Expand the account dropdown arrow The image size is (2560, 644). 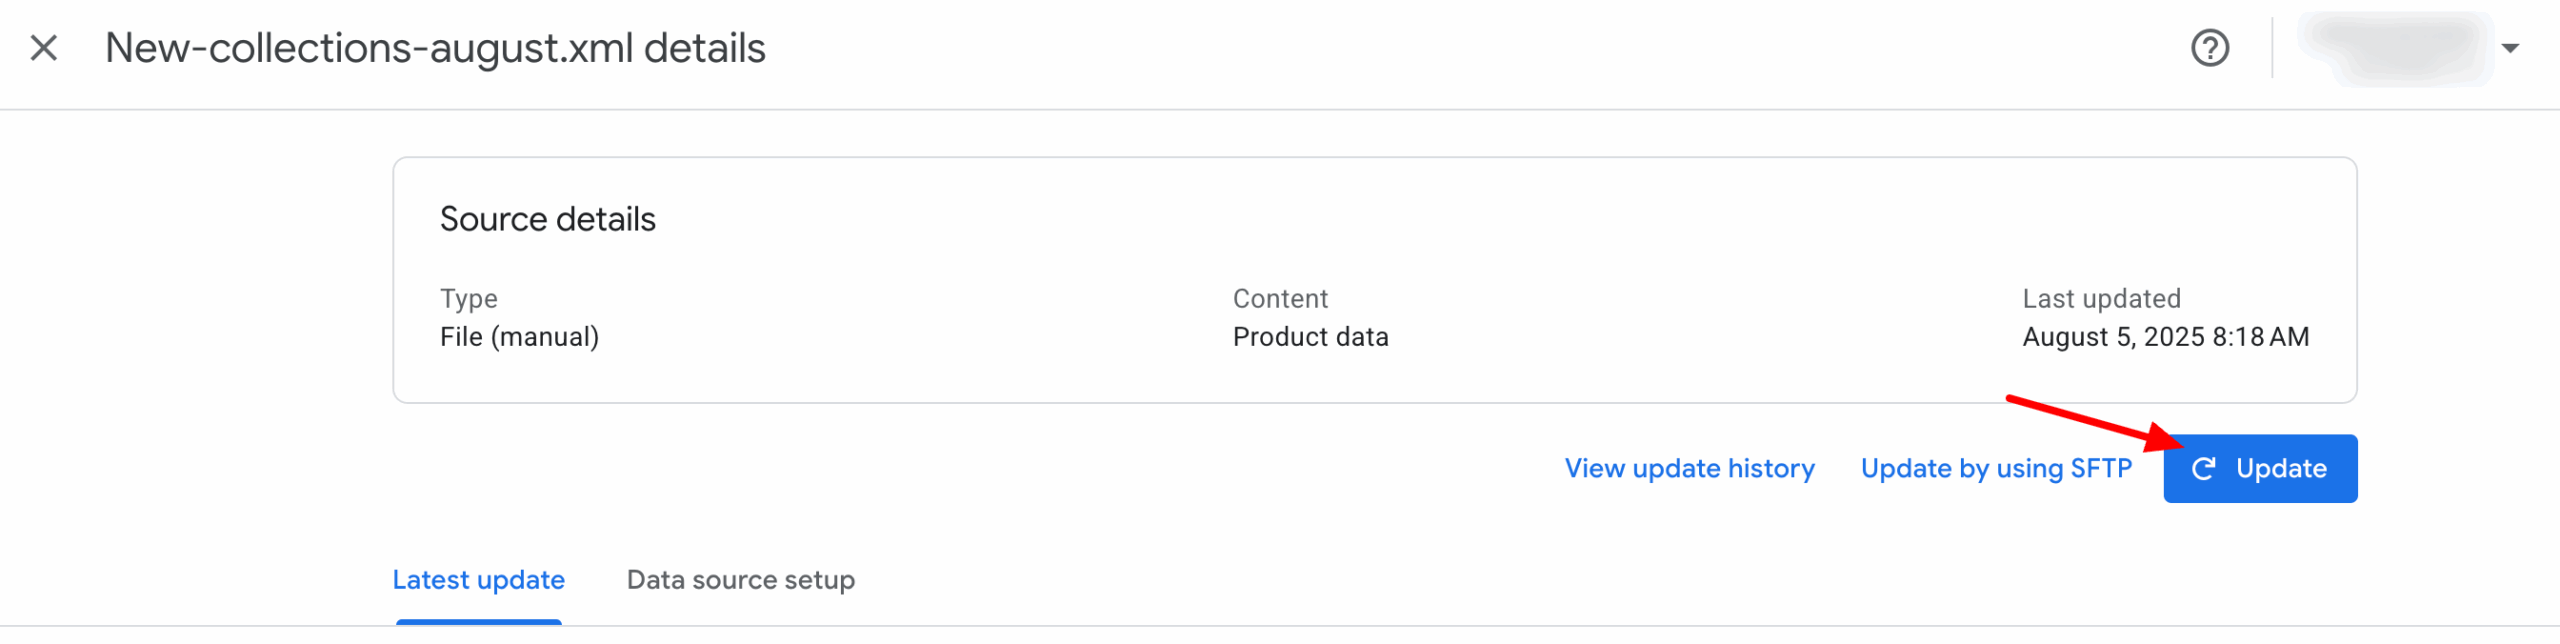[x=2509, y=48]
